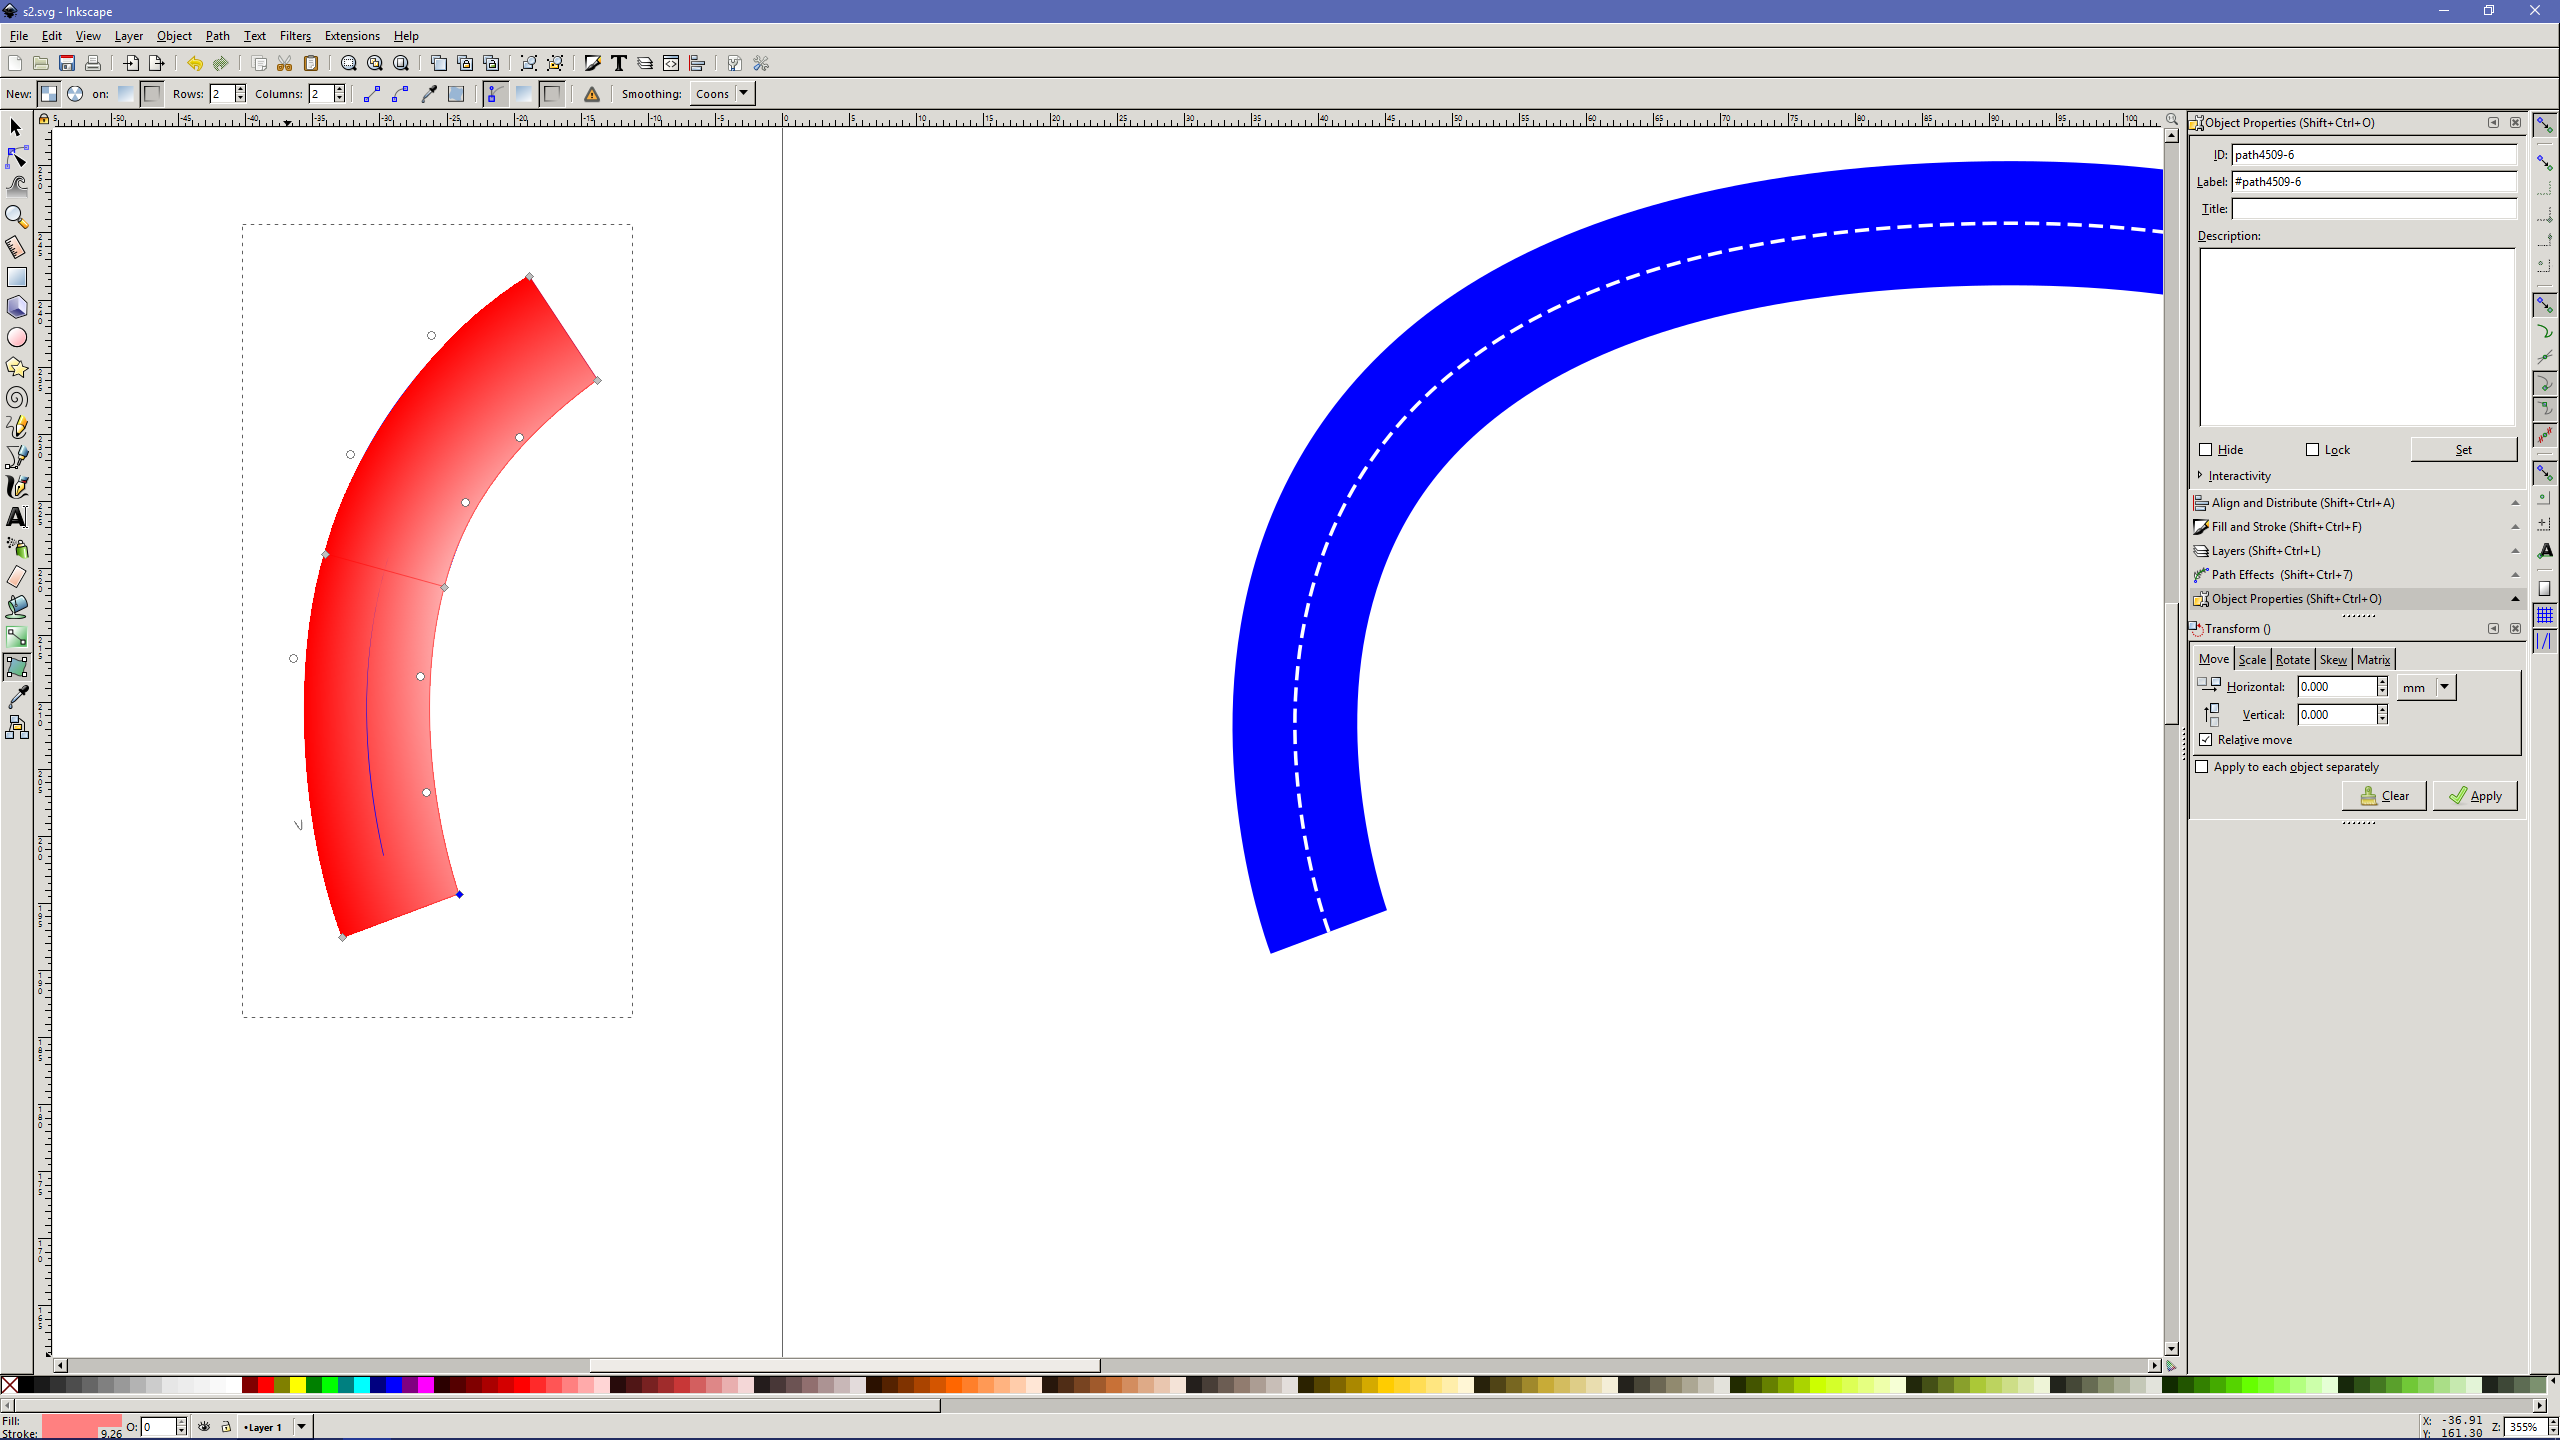The height and width of the screenshot is (1440, 2560).
Task: Click the Apply button in Transform panel
Action: pyautogui.click(x=2475, y=795)
